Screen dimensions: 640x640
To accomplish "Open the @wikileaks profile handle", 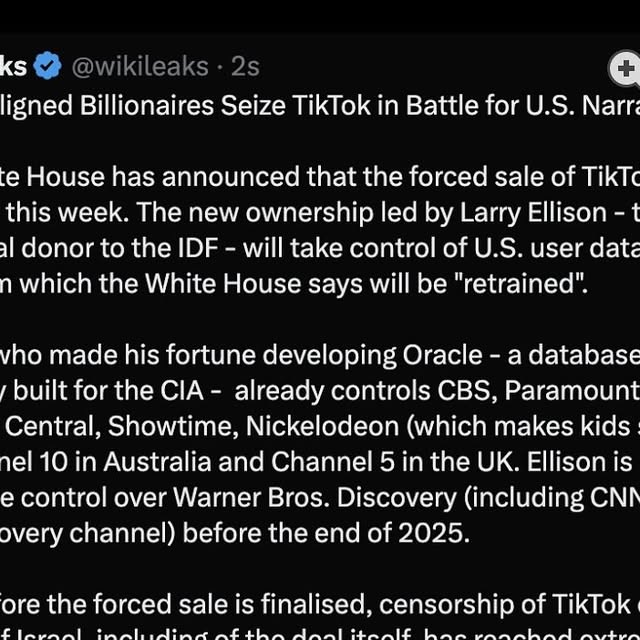I will tap(139, 67).
